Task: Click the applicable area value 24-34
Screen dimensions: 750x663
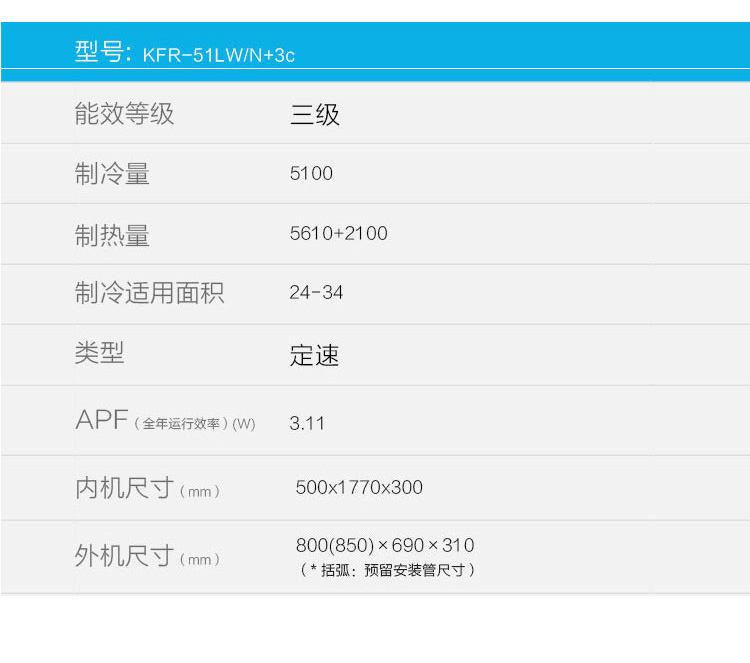Action: (x=316, y=293)
